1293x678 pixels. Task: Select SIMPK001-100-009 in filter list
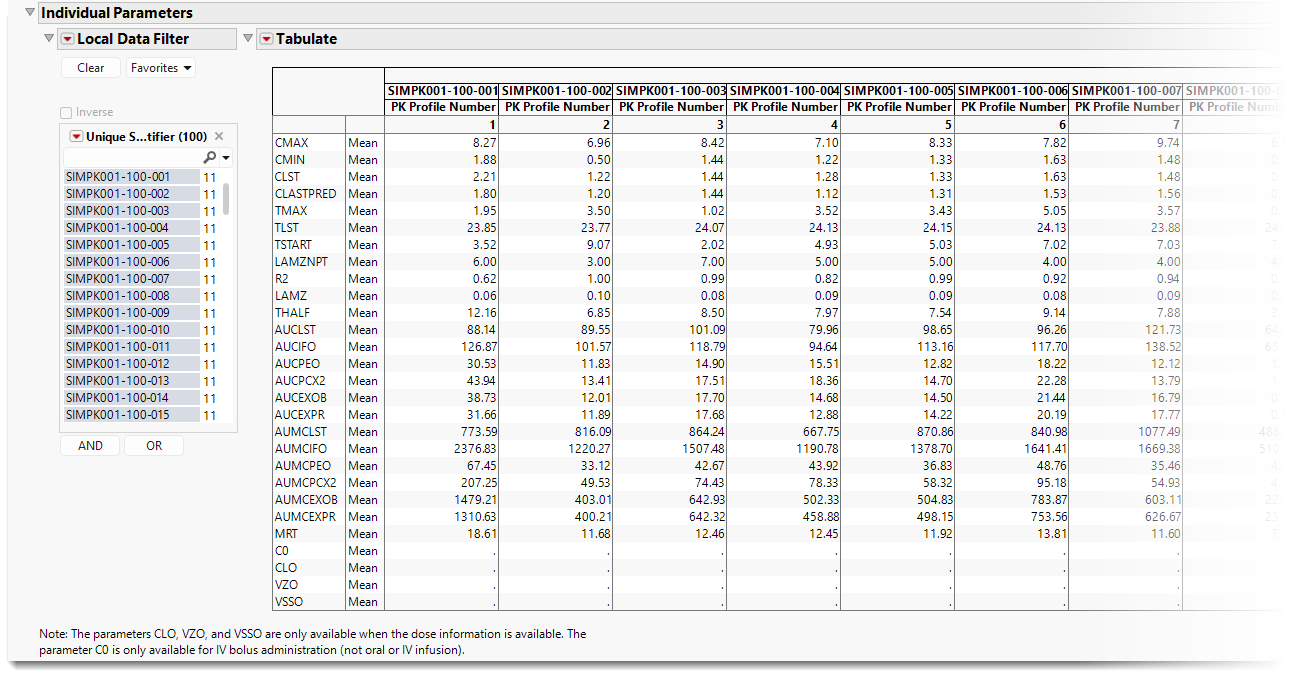[132, 313]
